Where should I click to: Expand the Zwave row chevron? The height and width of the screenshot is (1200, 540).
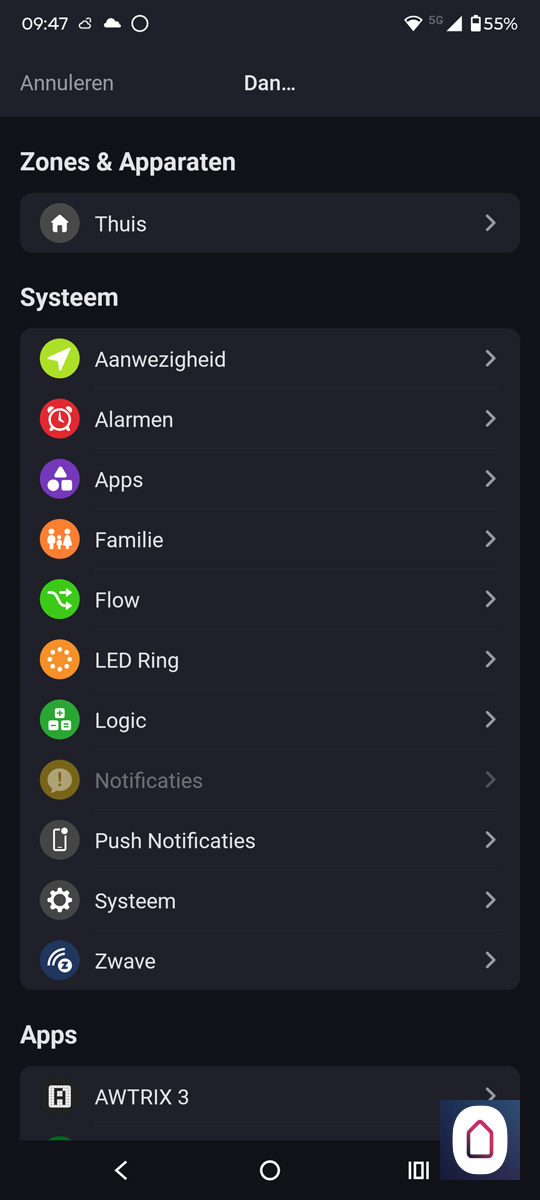pyautogui.click(x=490, y=960)
